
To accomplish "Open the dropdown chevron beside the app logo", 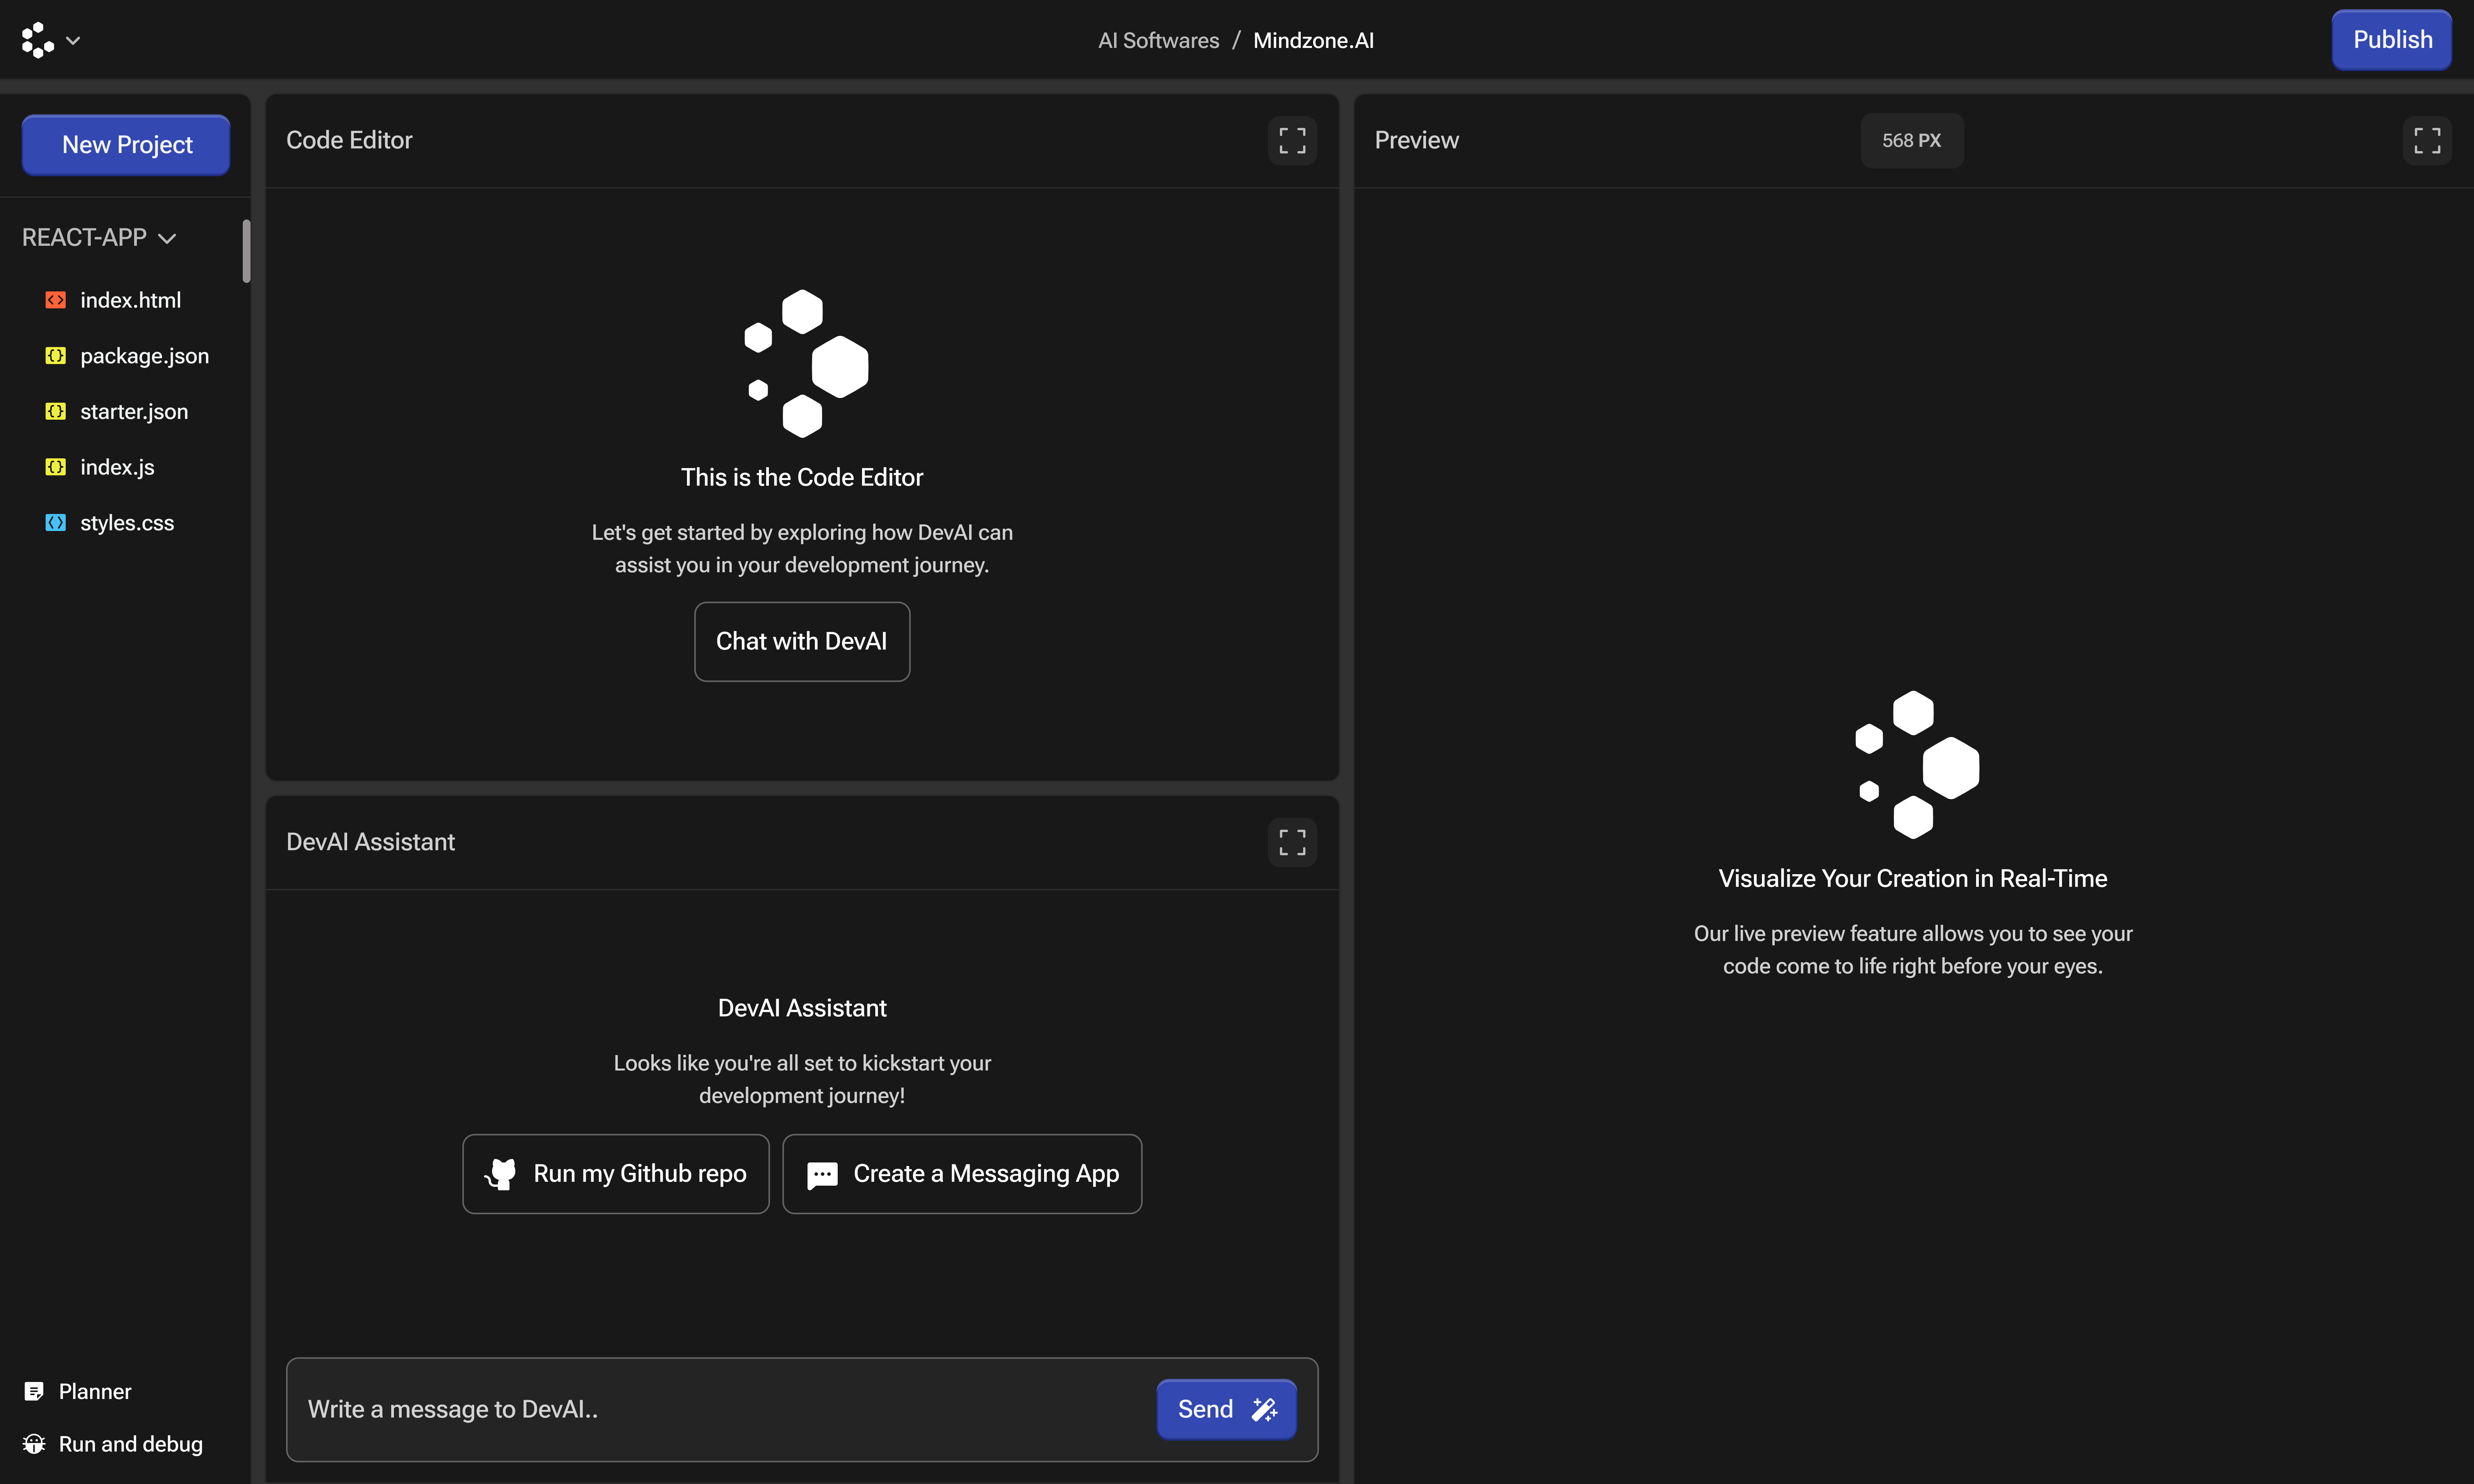I will pyautogui.click(x=73, y=41).
